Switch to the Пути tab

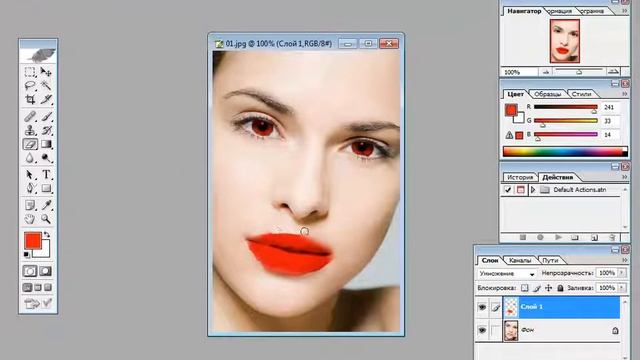pos(550,260)
